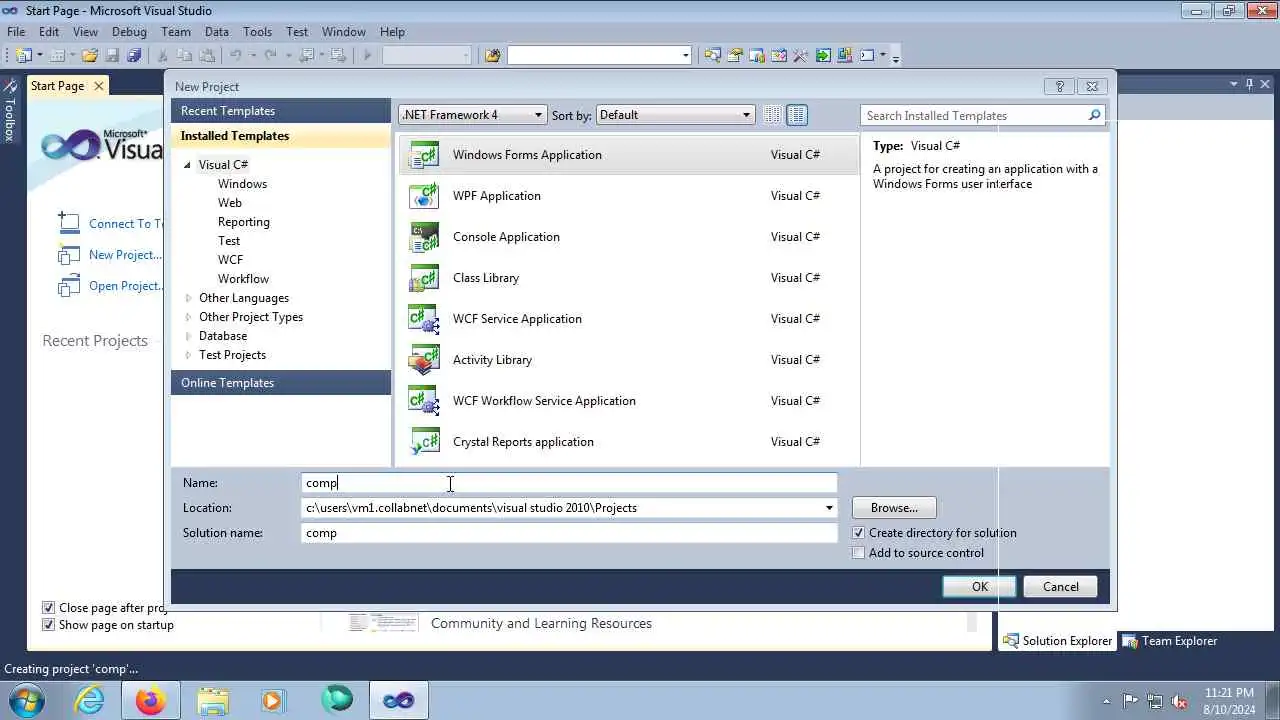This screenshot has width=1280, height=720.
Task: Open Windows Explorer folder on the taskbar
Action: (213, 700)
